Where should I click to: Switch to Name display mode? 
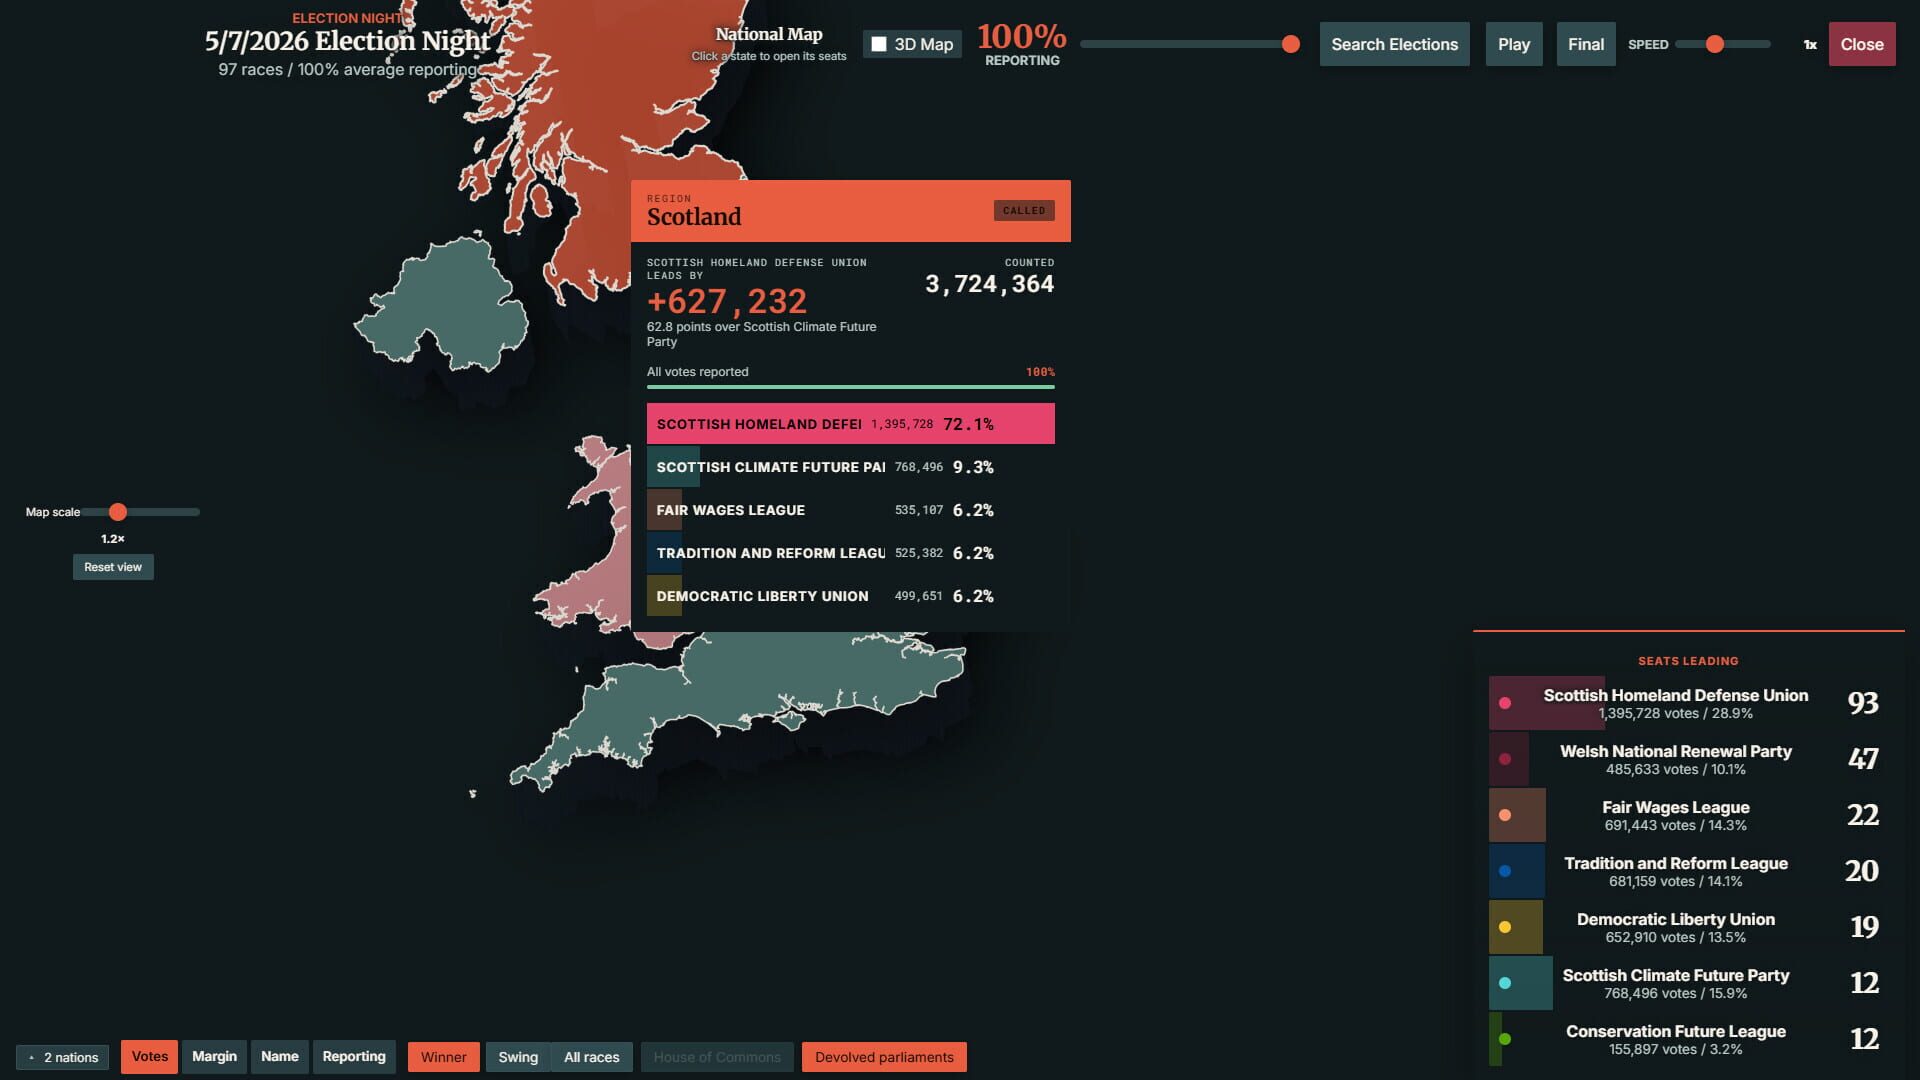[280, 1057]
